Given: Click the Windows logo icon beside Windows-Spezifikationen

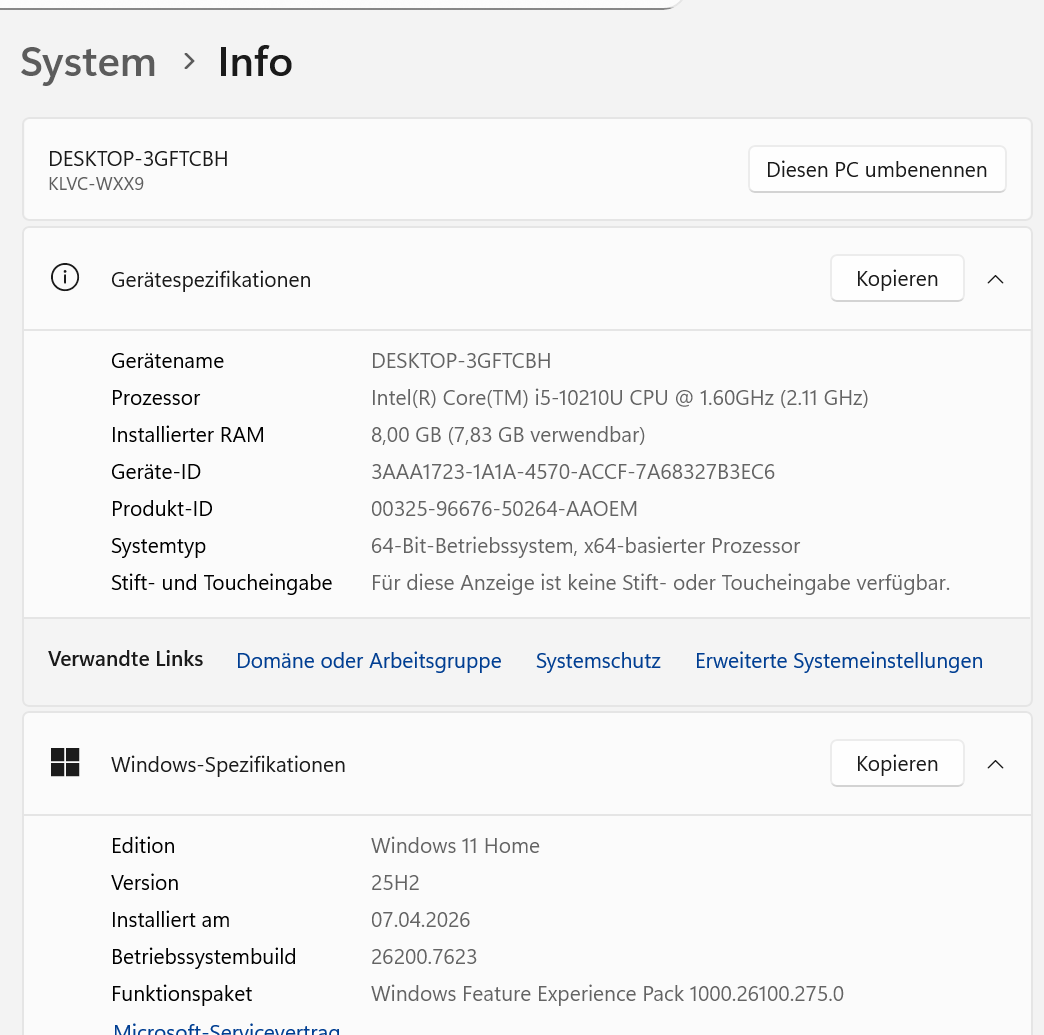Looking at the screenshot, I should (65, 763).
